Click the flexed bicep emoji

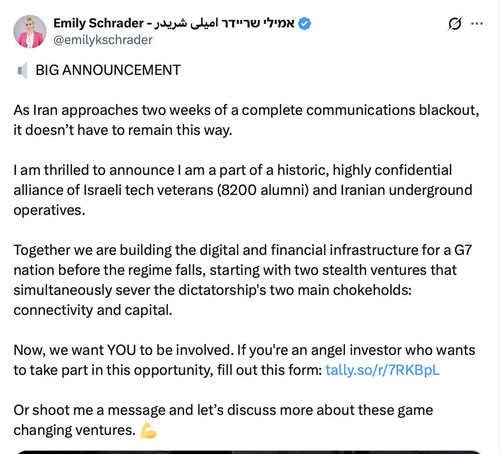[x=149, y=430]
